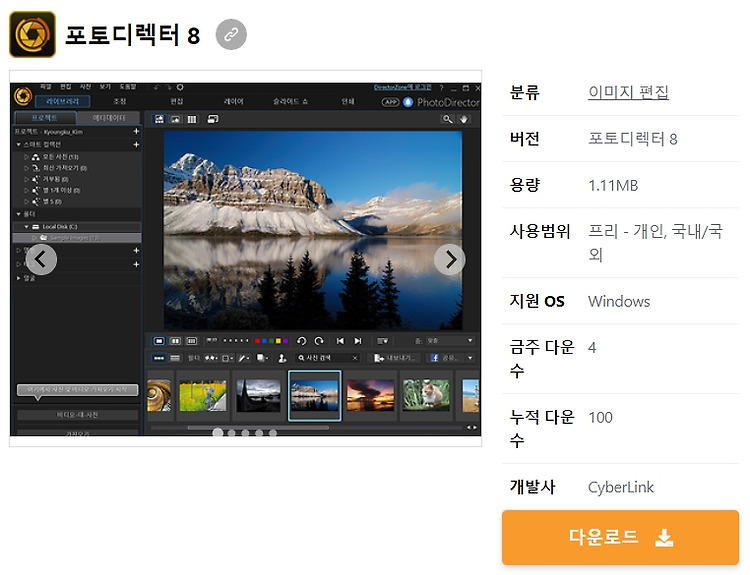Viewport: 750px width, 575px height.
Task: Apply the red color label
Action: click(x=257, y=341)
